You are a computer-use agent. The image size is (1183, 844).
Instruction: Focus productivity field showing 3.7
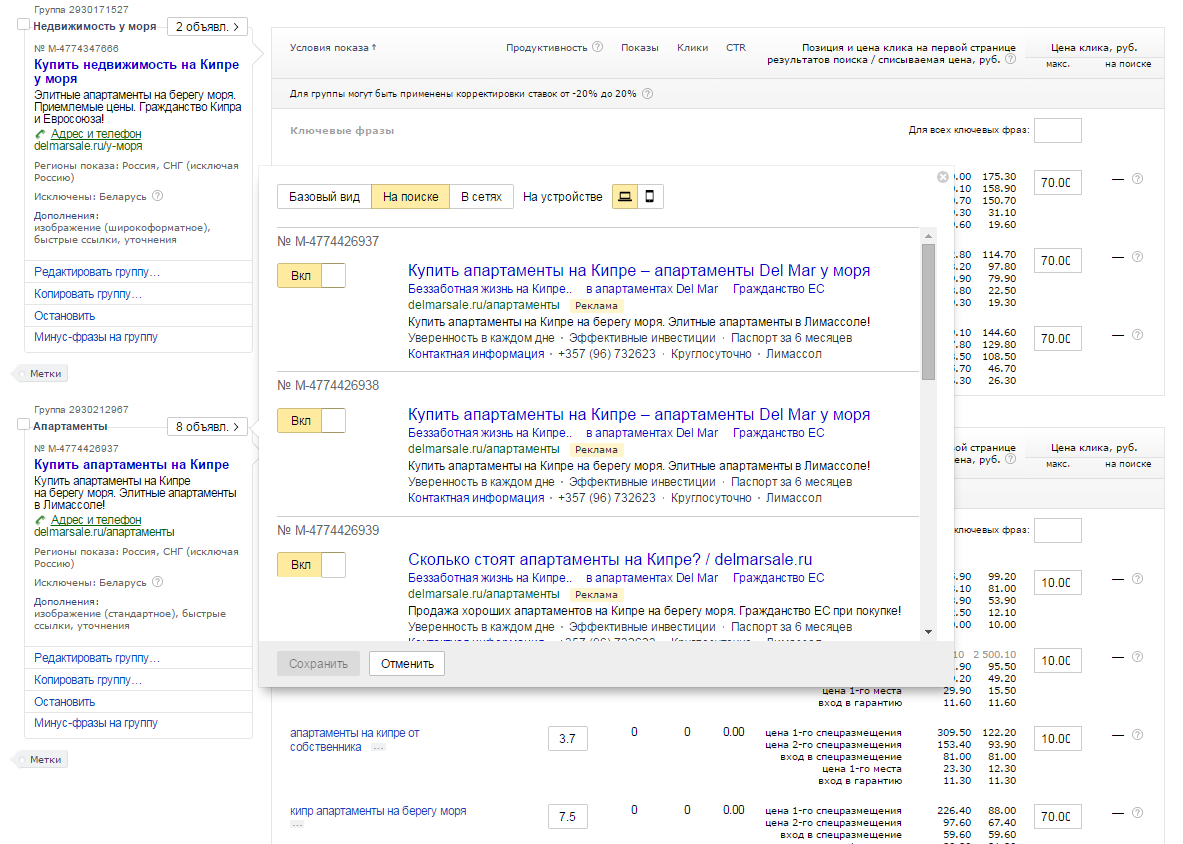coord(568,738)
